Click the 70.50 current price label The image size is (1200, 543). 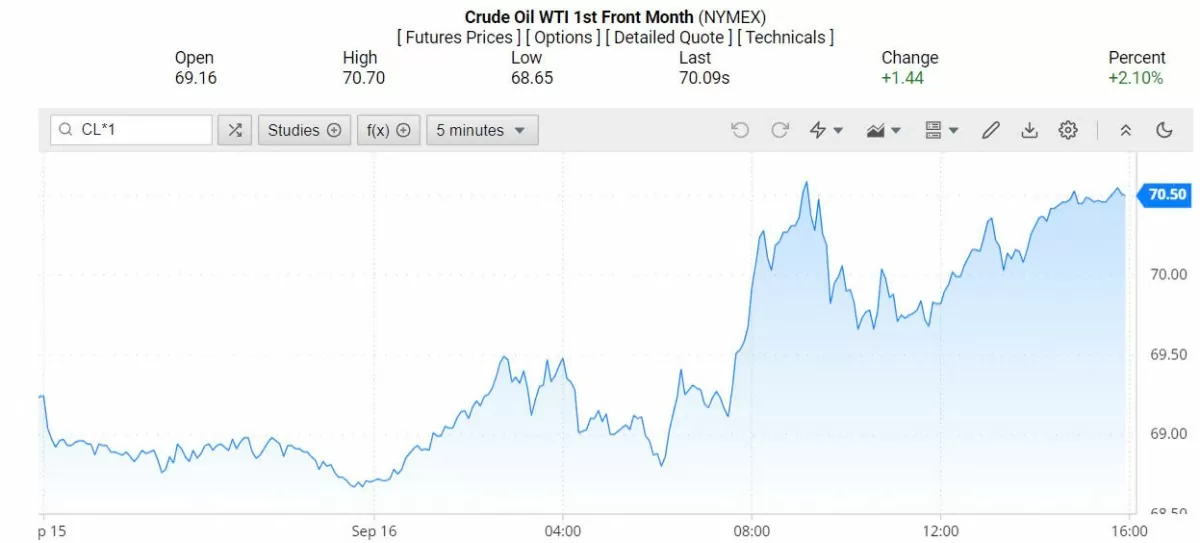pos(1167,194)
